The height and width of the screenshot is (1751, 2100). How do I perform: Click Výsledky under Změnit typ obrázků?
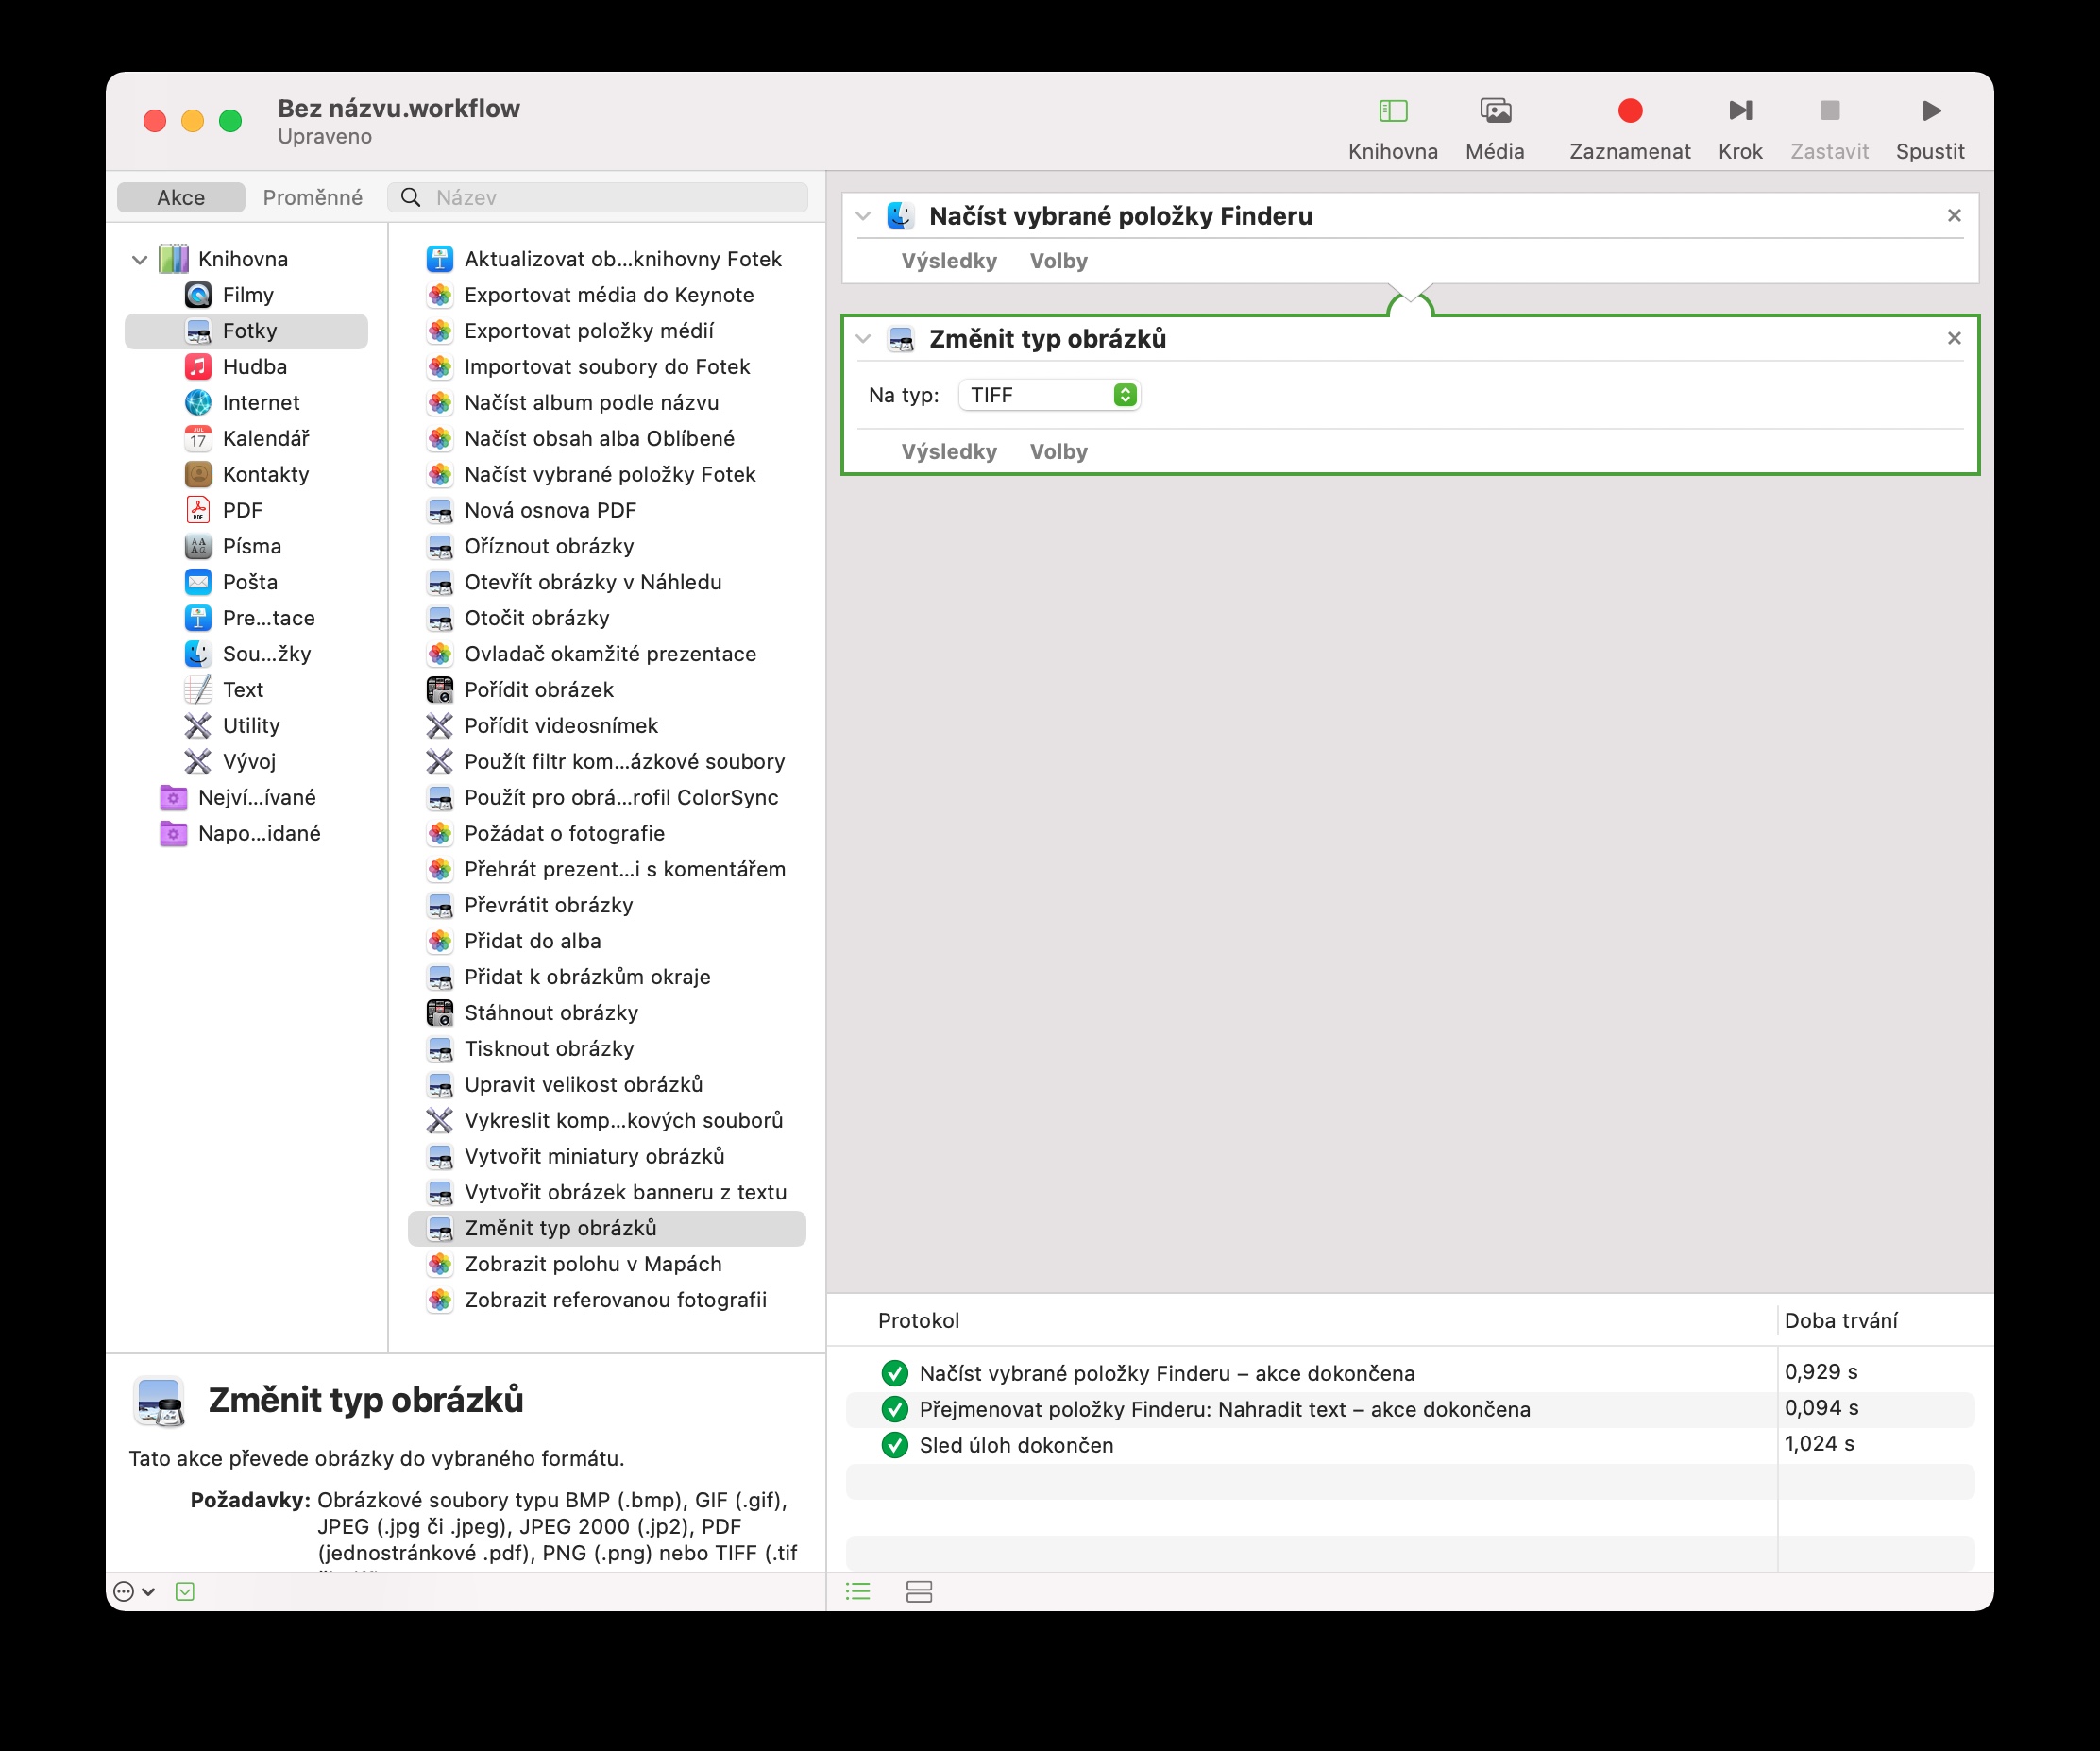[x=948, y=451]
